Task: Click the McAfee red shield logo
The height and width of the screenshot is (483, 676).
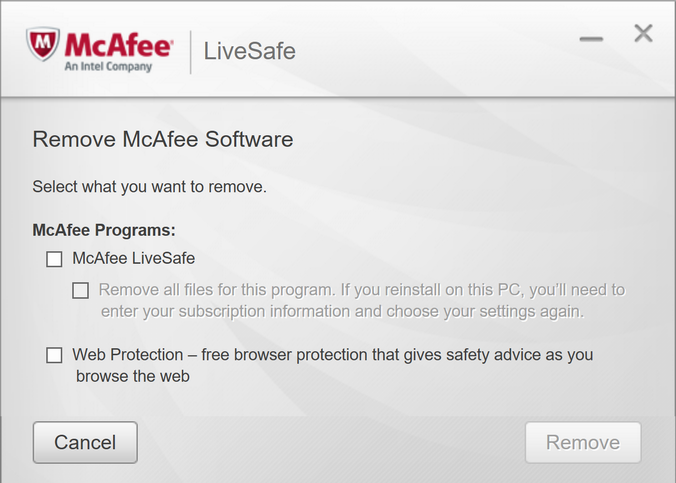Action: [44, 46]
